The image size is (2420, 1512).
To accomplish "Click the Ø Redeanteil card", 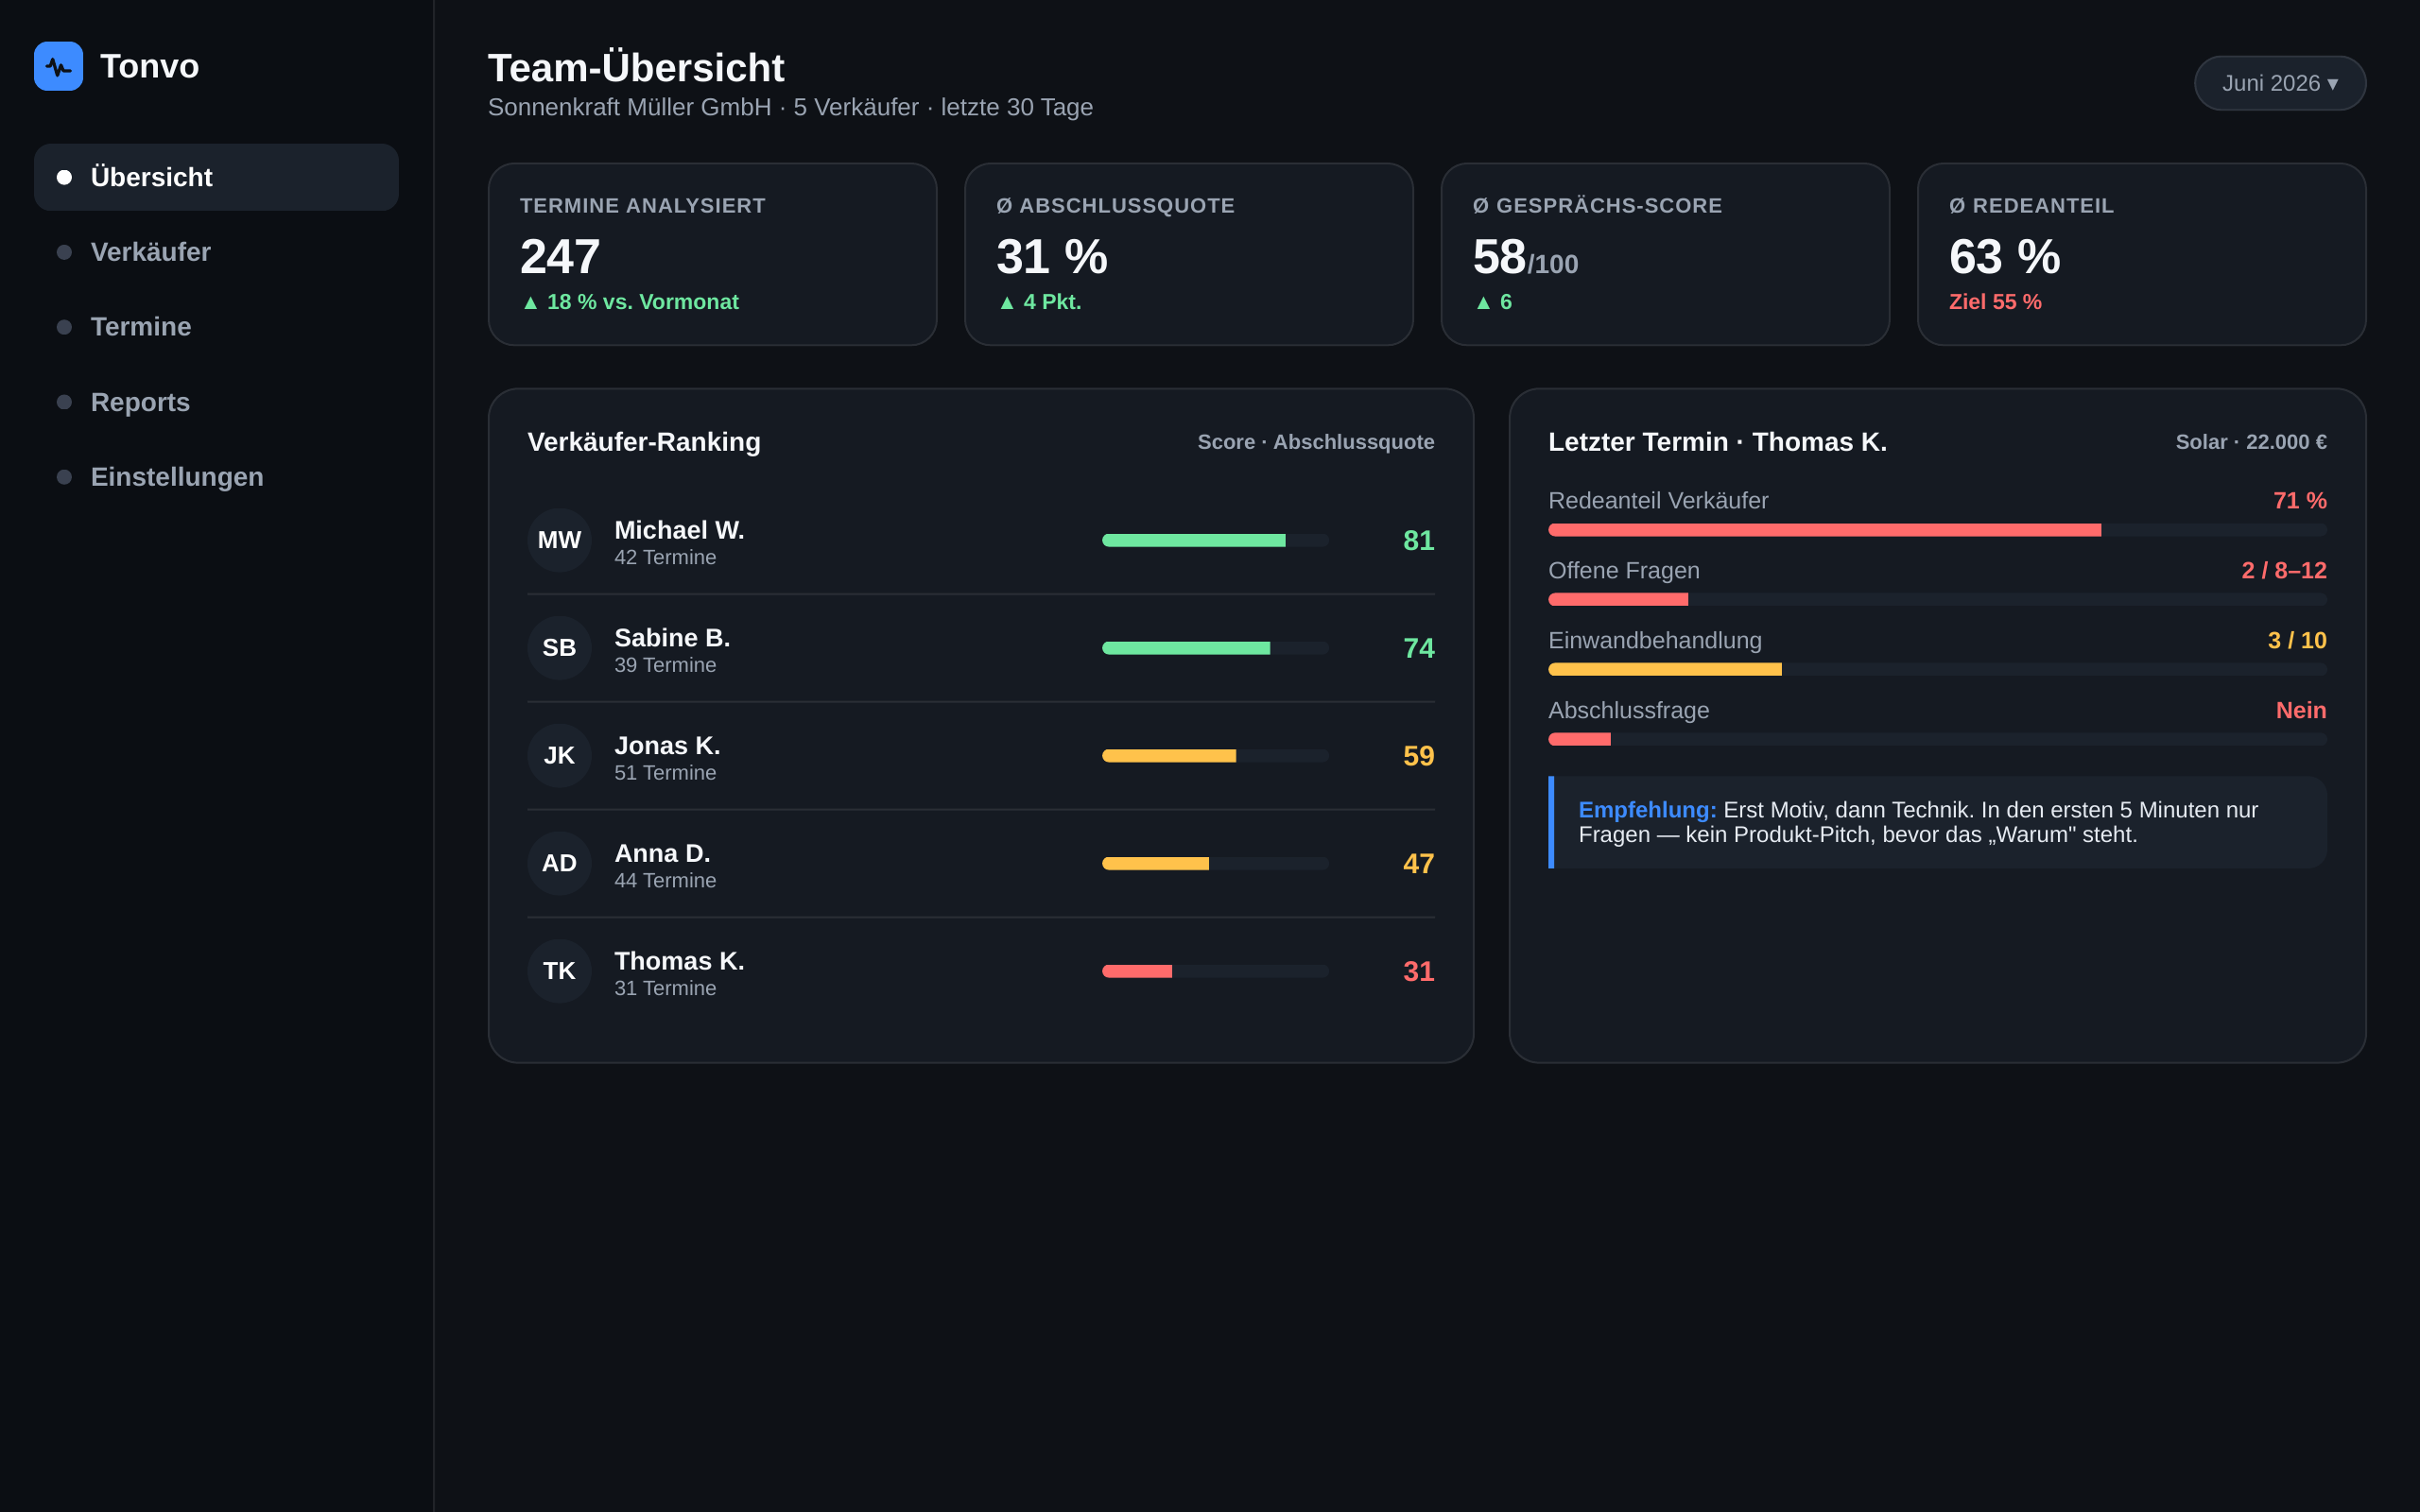I will coord(2141,254).
